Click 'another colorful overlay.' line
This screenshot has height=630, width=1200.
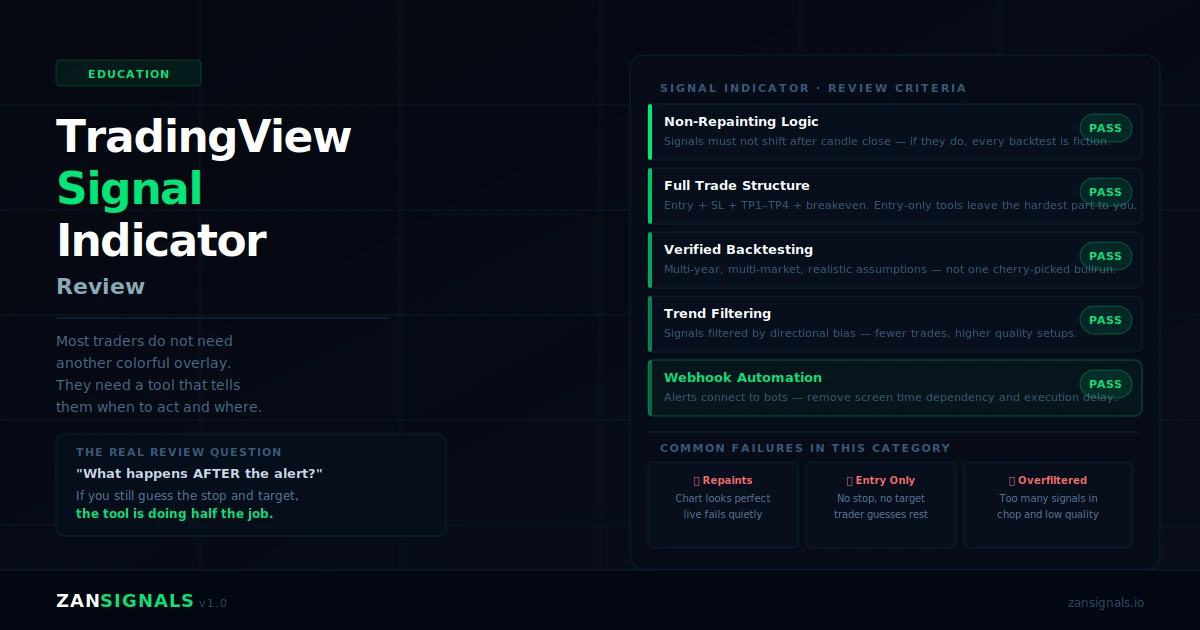[143, 363]
